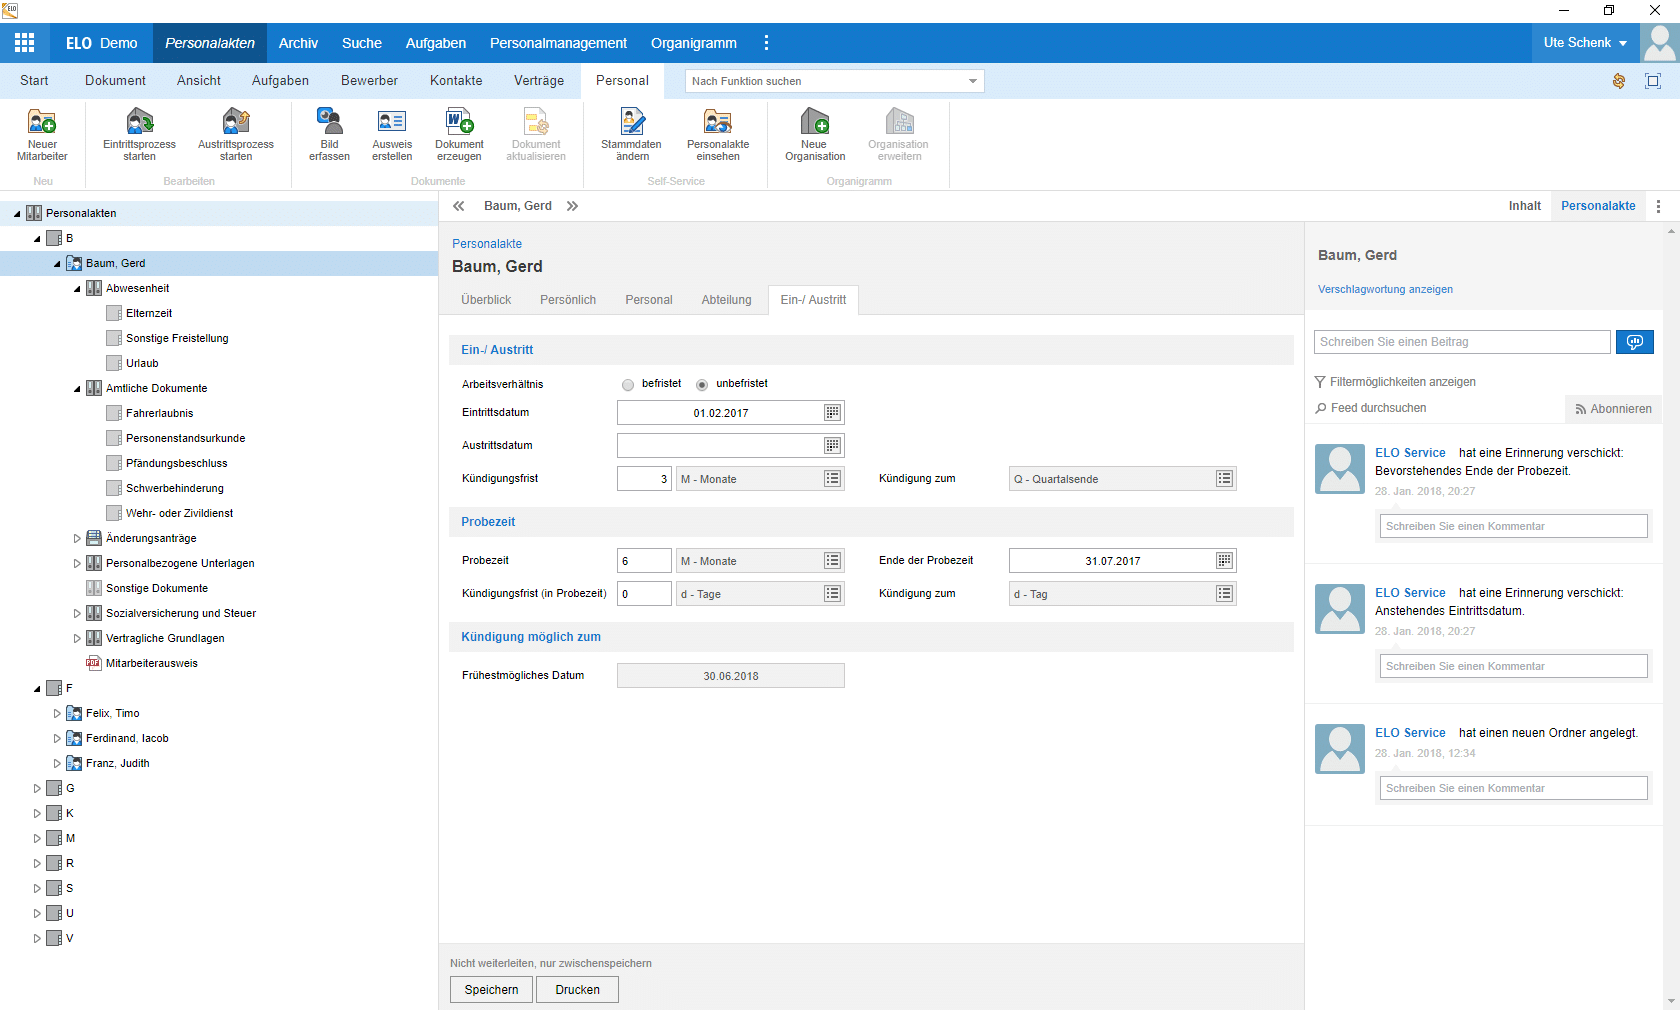Image resolution: width=1680 pixels, height=1010 pixels.
Task: Open calendar picker for Eintrittsdatum
Action: tap(832, 413)
